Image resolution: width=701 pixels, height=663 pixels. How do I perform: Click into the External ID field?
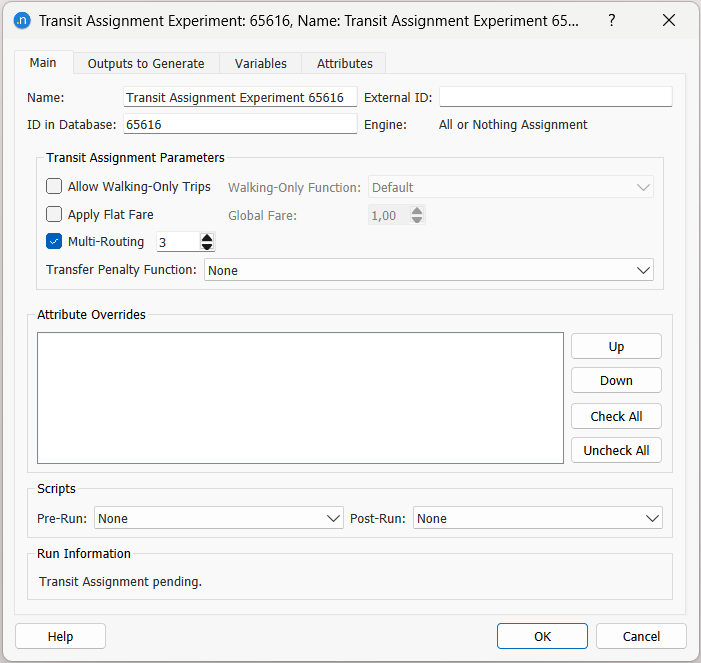[555, 97]
